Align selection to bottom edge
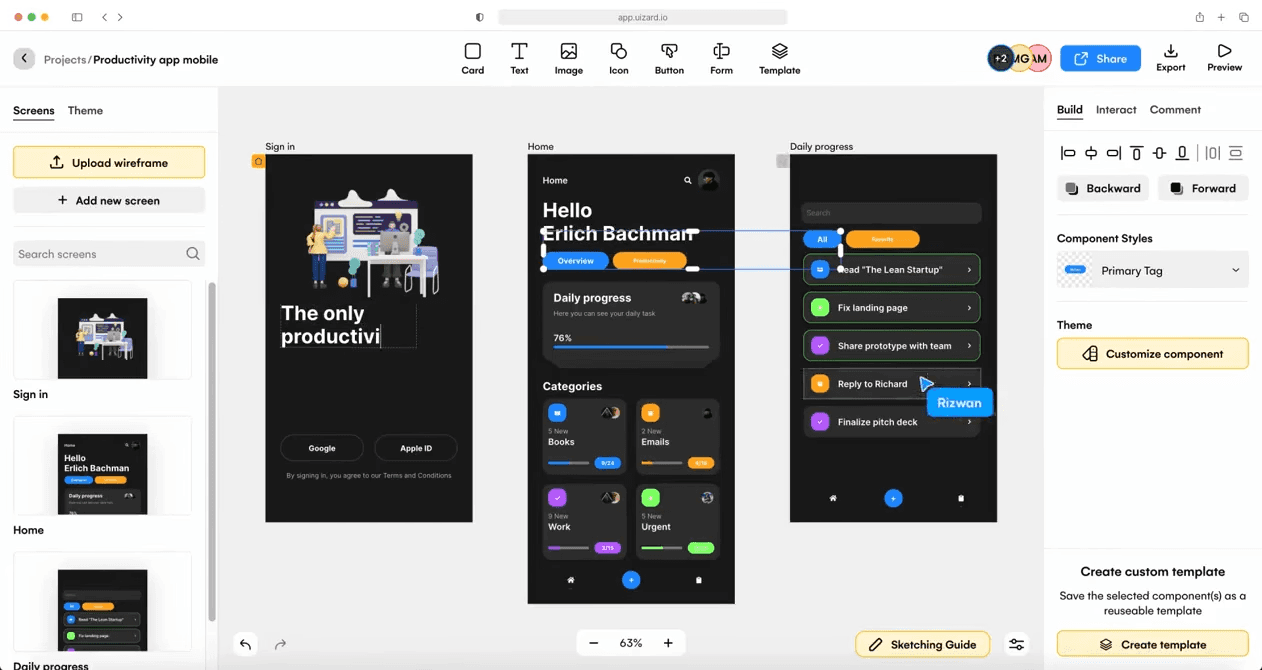1262x670 pixels. tap(1183, 153)
